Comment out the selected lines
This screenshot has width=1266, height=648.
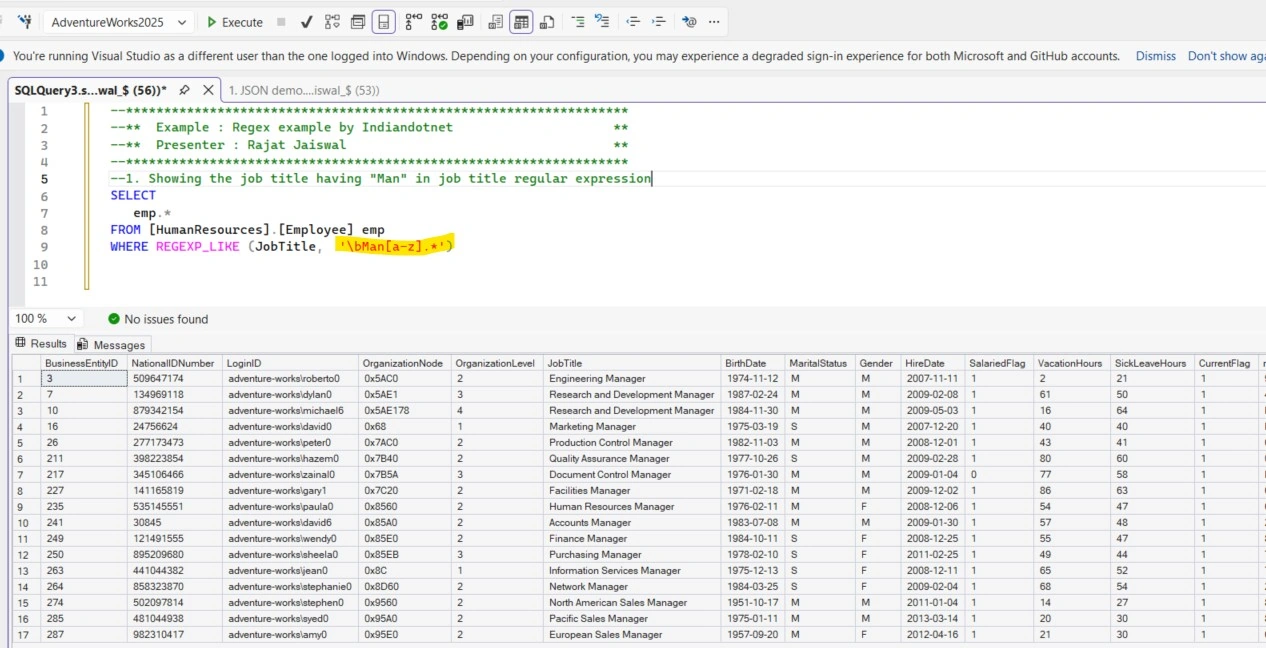point(578,22)
